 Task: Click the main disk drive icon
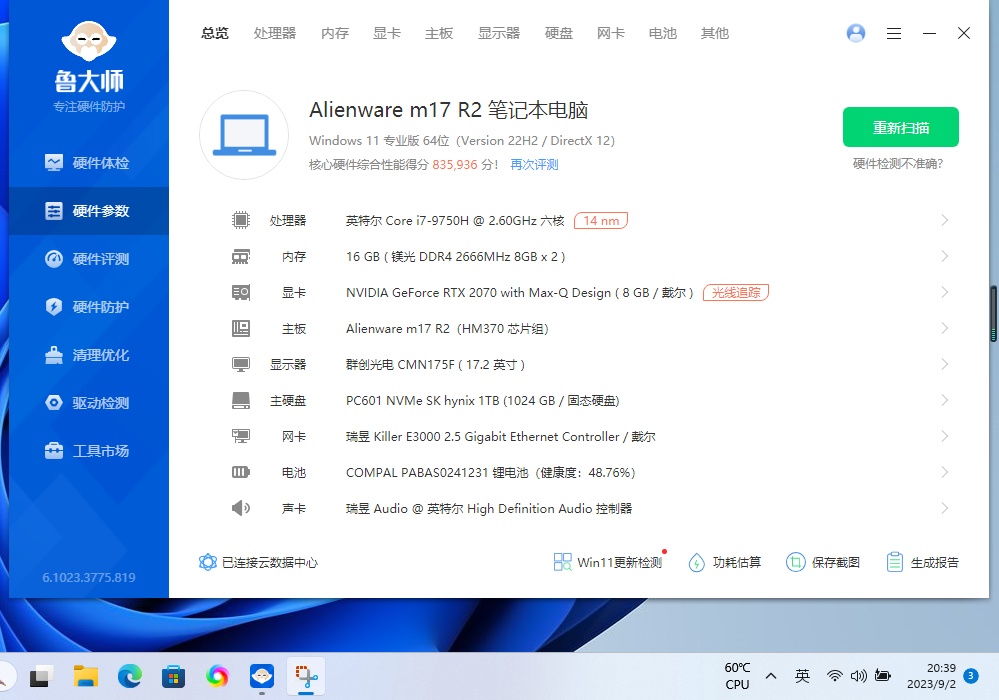pyautogui.click(x=241, y=401)
